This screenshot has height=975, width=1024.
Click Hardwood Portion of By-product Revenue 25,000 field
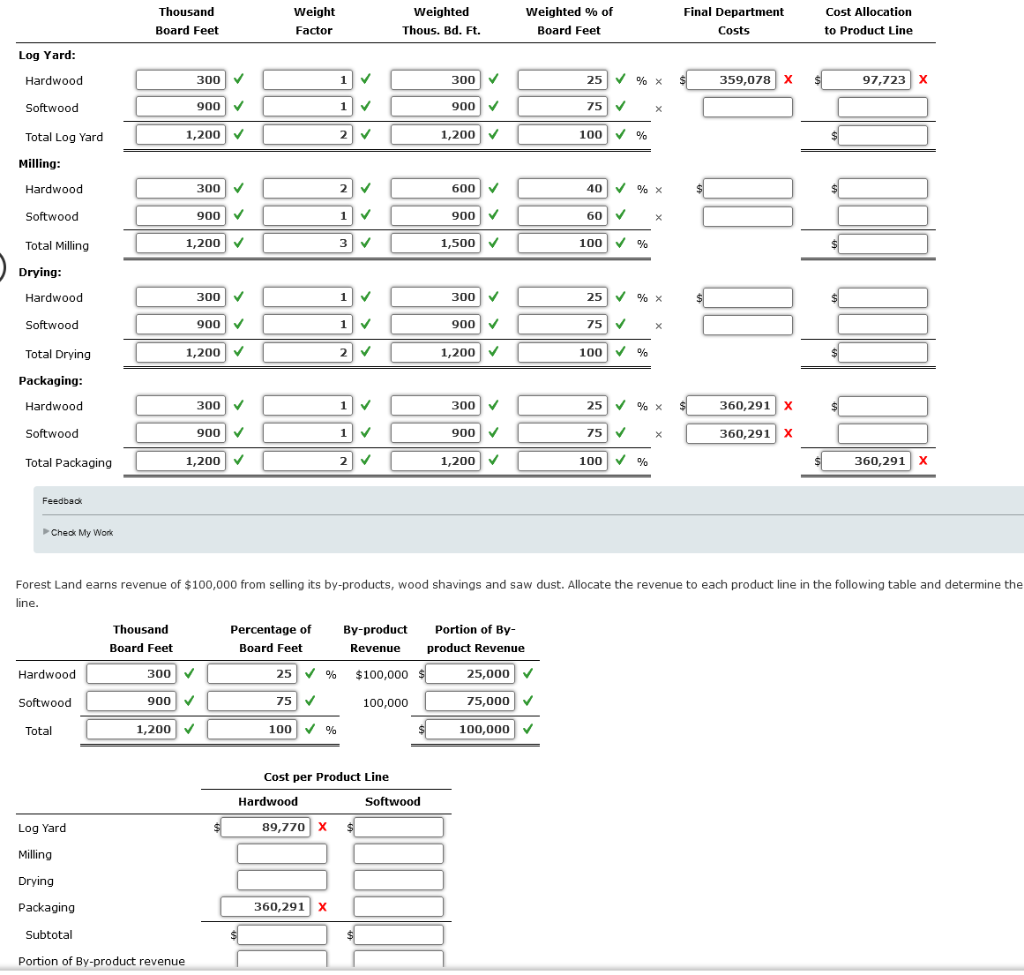point(470,673)
